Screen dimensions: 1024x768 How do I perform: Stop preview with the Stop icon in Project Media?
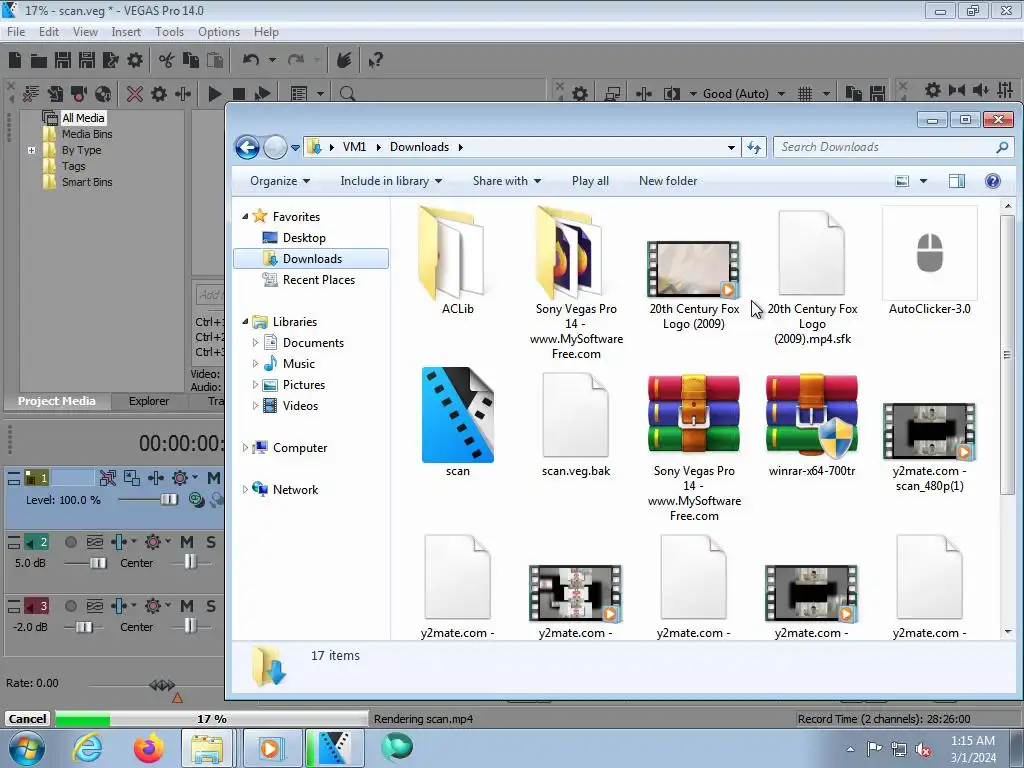click(x=239, y=94)
